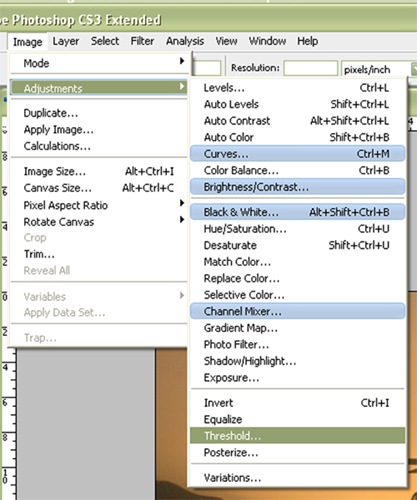Click the Resolution input field
Image resolution: width=417 pixels, height=500 pixels.
click(310, 68)
